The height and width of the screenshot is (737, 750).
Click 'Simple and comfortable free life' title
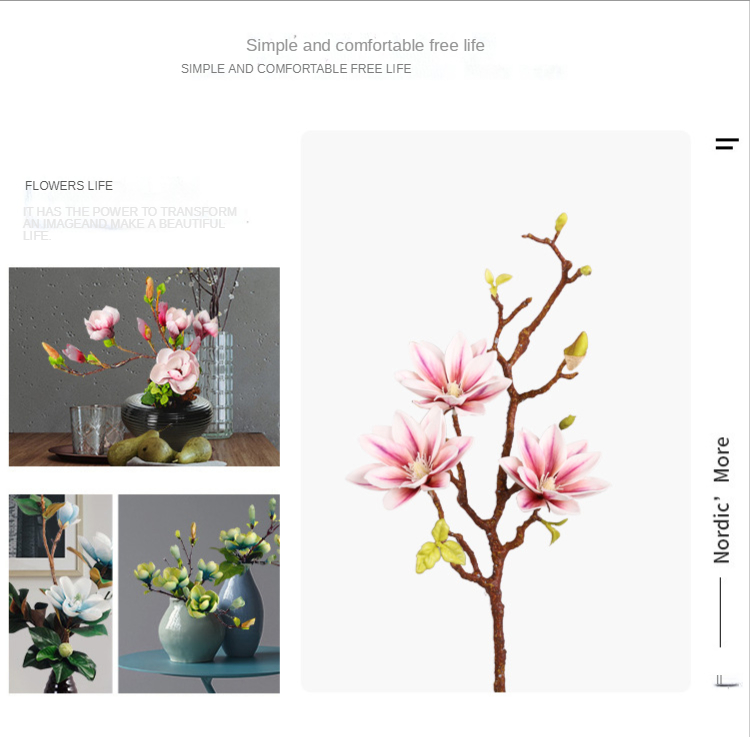coord(365,45)
